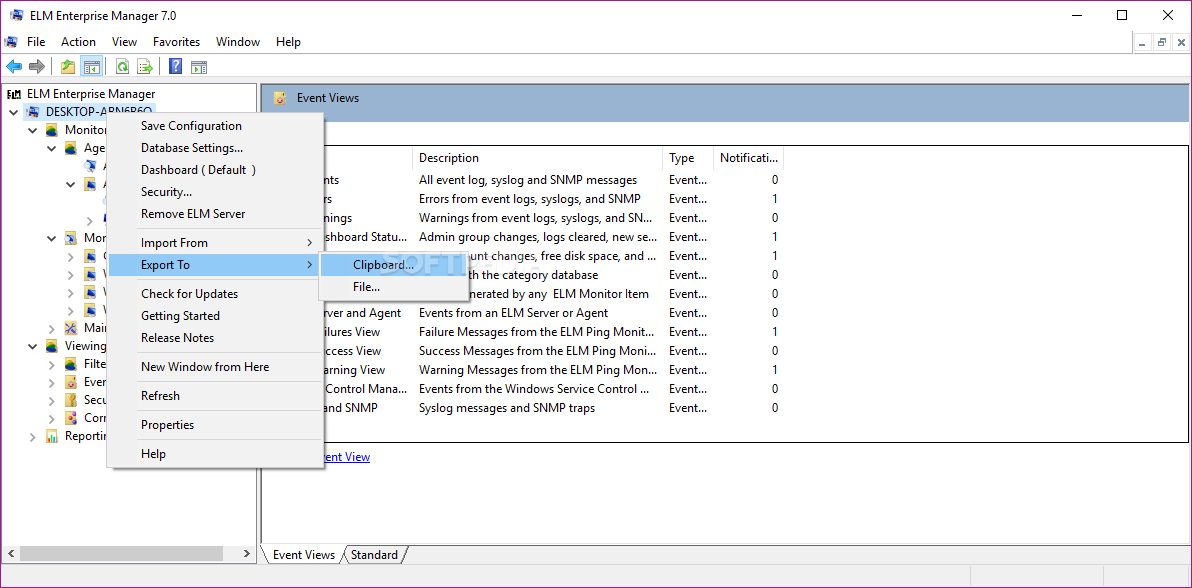Open the Favorites menu

(176, 42)
